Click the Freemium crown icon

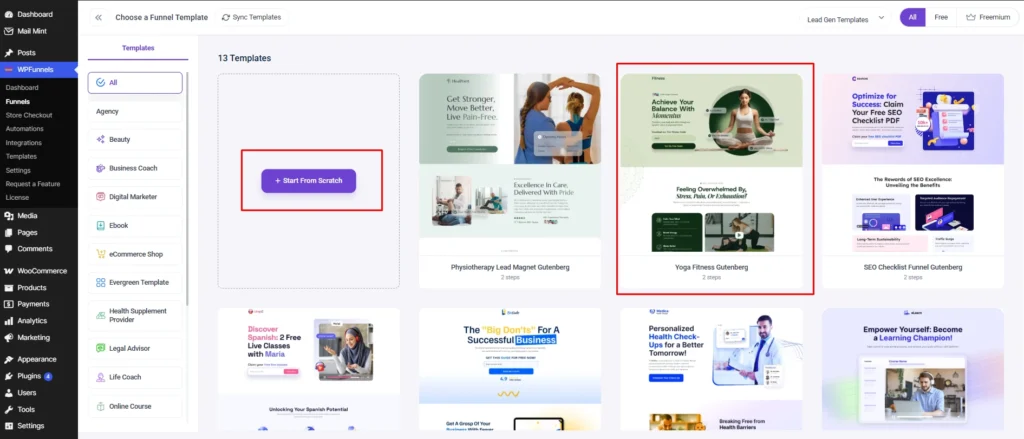[x=970, y=18]
